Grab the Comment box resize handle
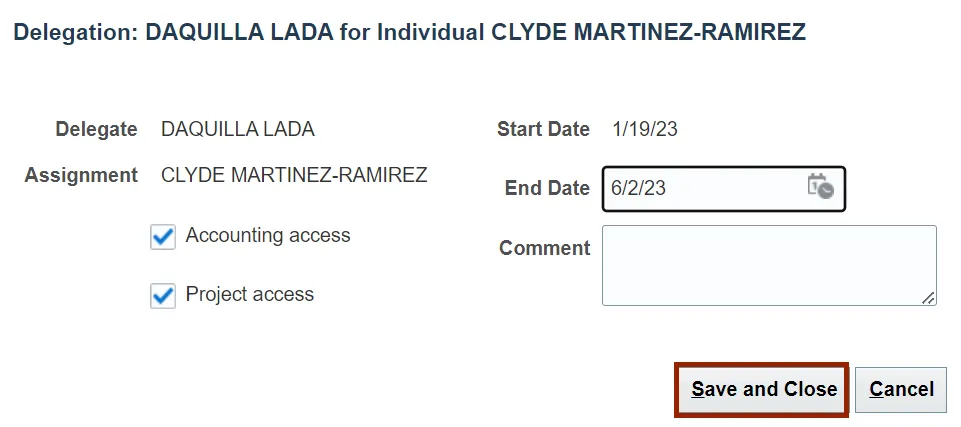961x427 pixels. pos(929,297)
